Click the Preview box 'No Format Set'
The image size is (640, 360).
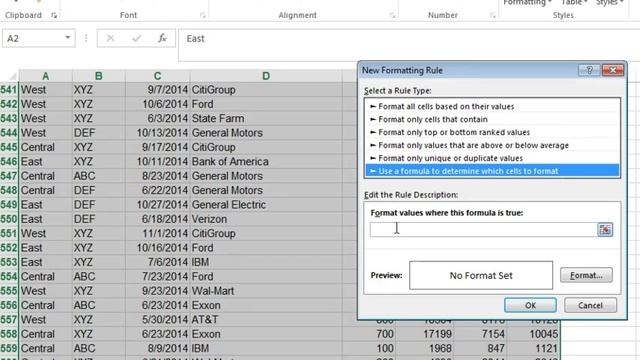[481, 276]
